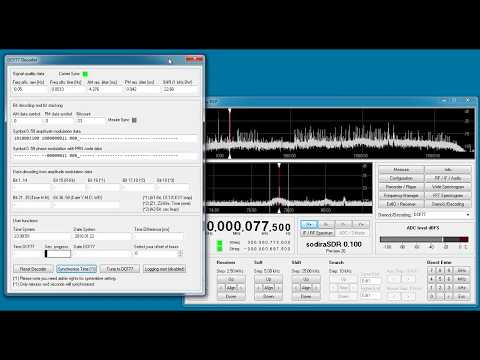Click the Time System field

pyautogui.click(x=42, y=236)
